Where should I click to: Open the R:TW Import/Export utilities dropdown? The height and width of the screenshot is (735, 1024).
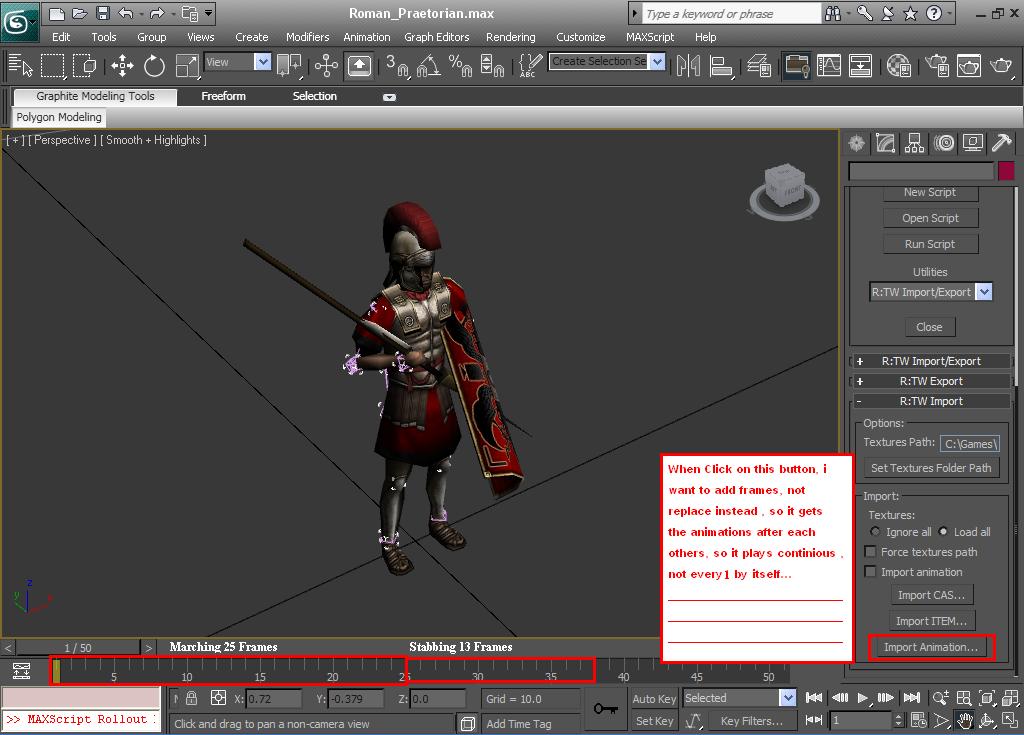coord(984,292)
